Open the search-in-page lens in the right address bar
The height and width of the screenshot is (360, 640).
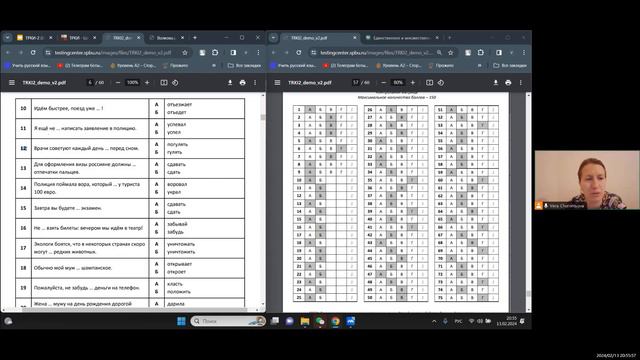click(439, 53)
